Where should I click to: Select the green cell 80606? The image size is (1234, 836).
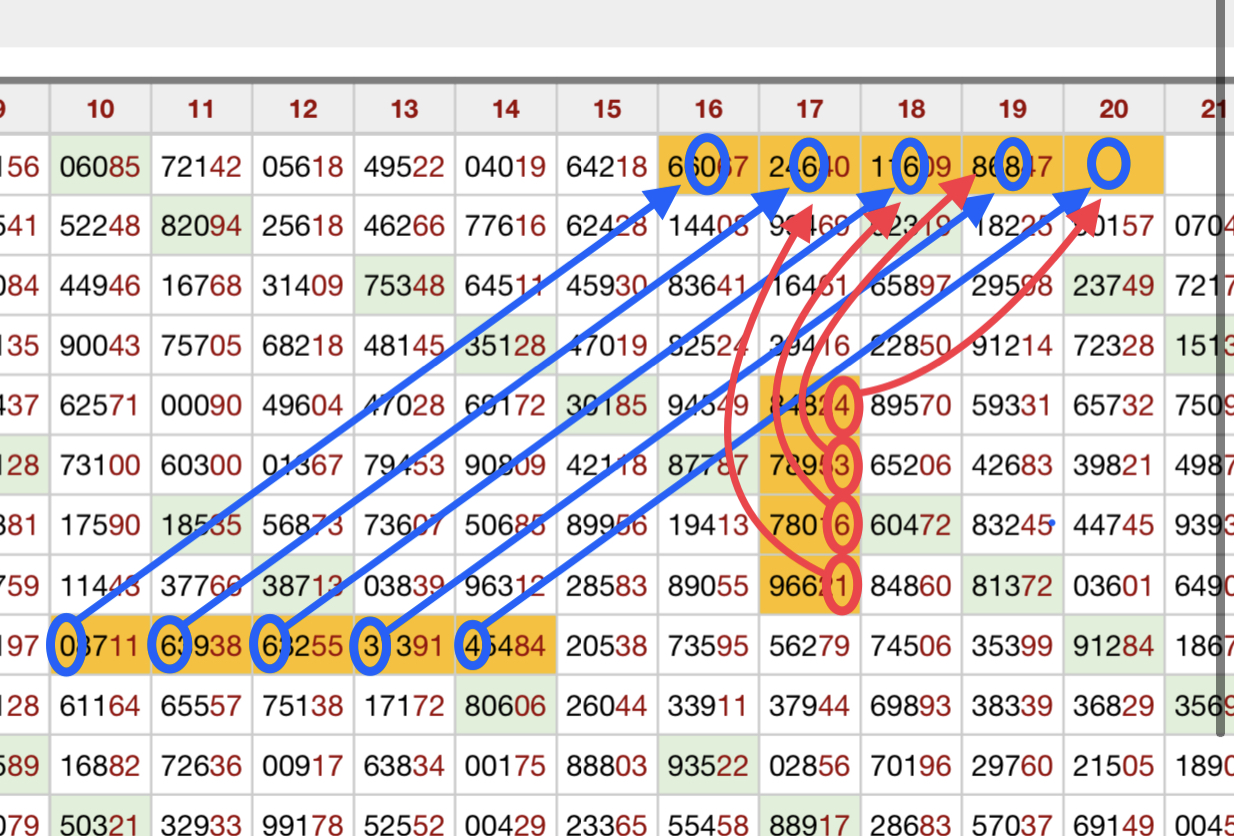505,707
